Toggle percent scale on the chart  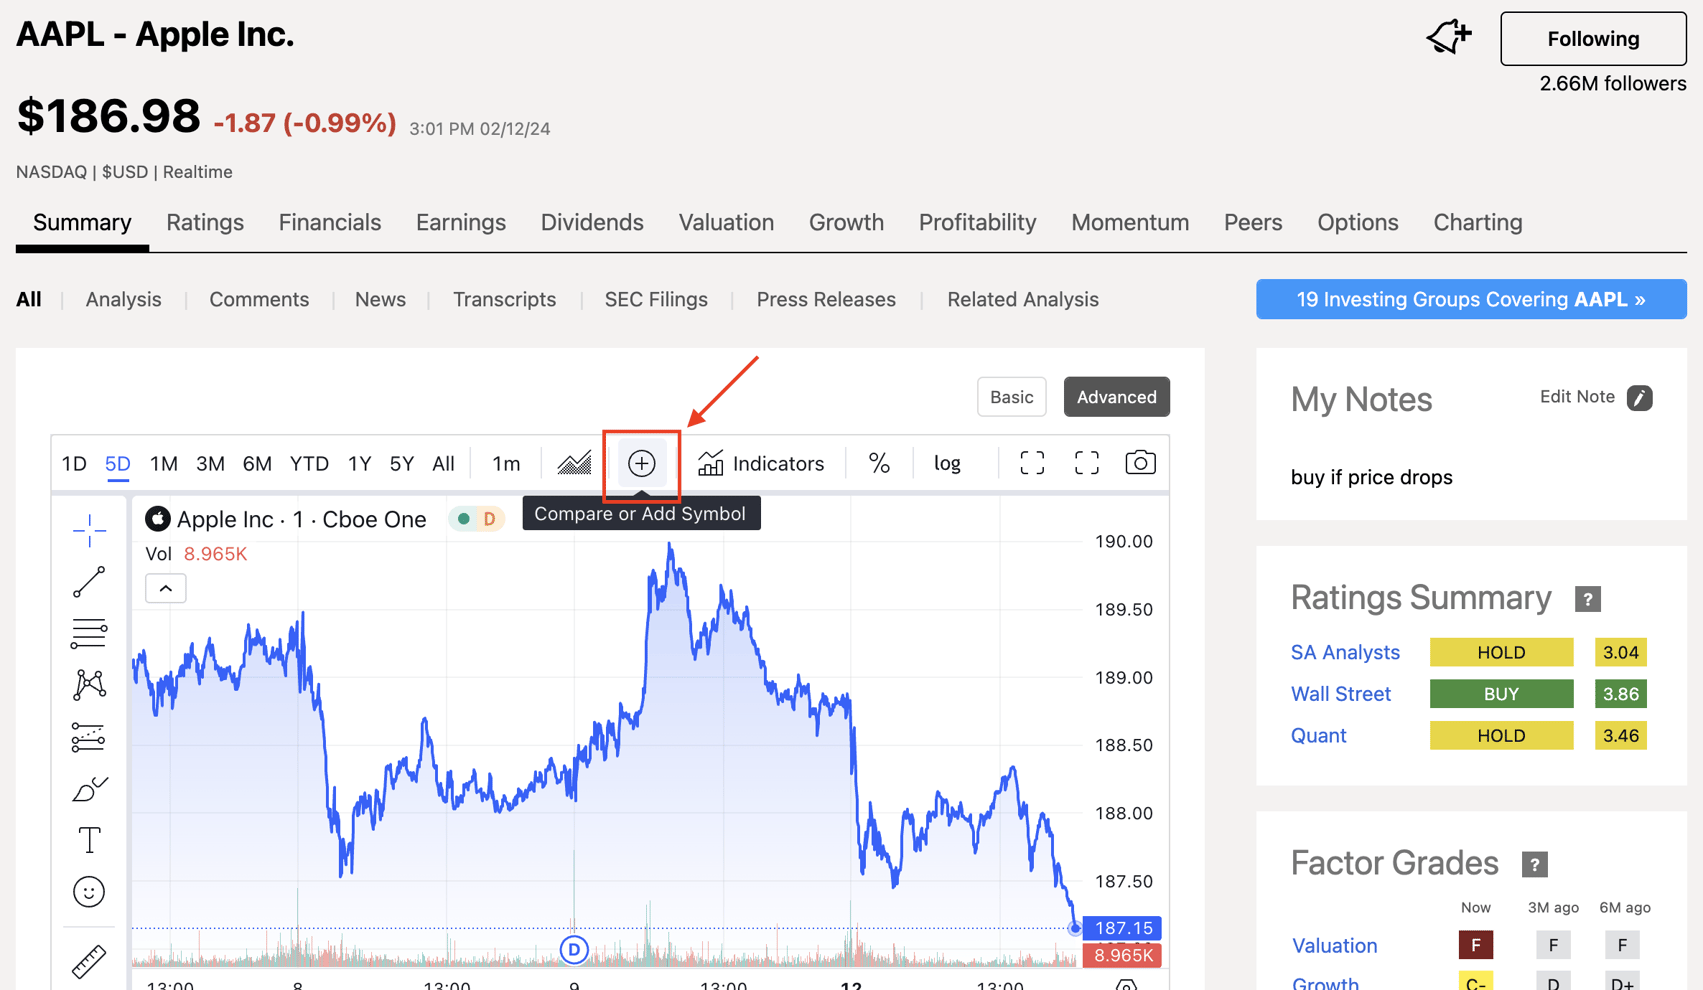pos(879,462)
